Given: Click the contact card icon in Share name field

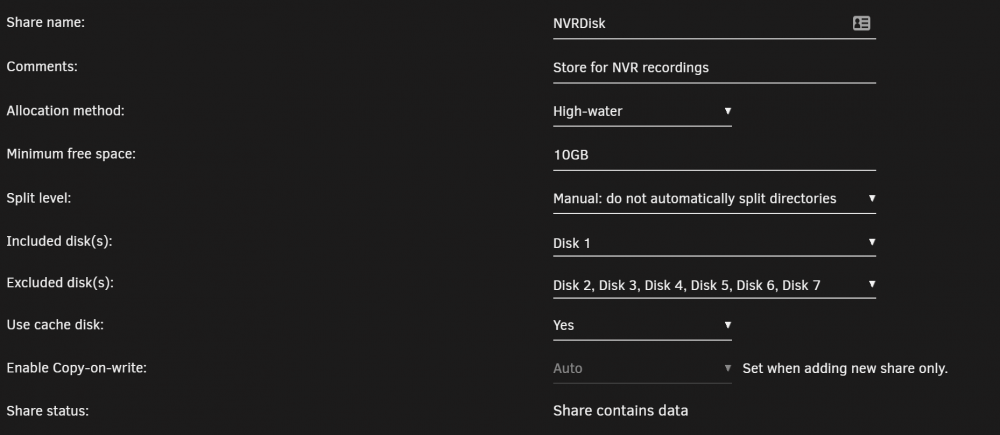Looking at the screenshot, I should pos(861,24).
